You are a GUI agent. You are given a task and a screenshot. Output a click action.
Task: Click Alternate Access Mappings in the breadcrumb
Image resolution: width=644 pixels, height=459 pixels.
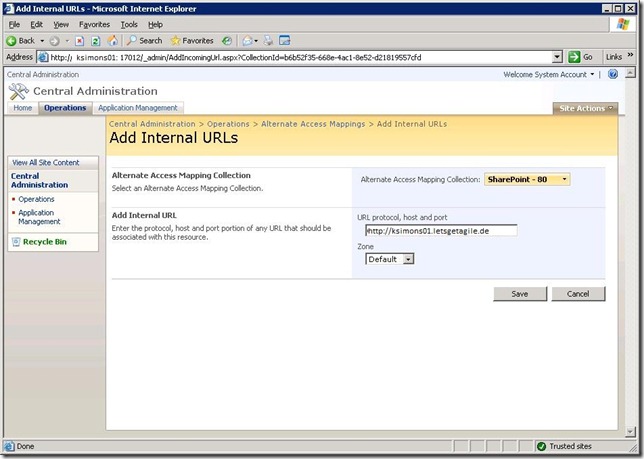(313, 124)
